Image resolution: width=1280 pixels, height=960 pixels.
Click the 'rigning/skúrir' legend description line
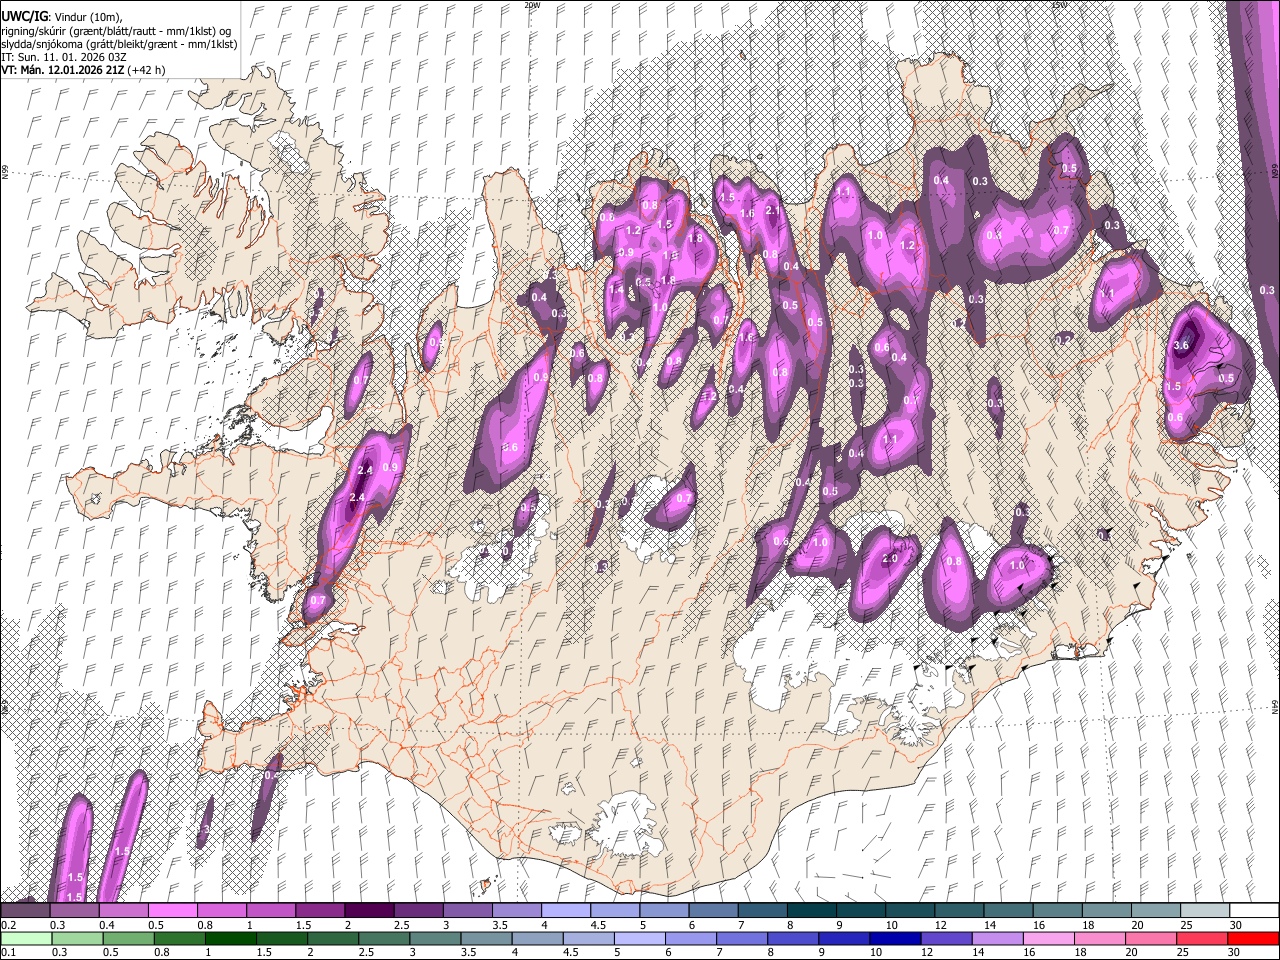click(x=118, y=30)
